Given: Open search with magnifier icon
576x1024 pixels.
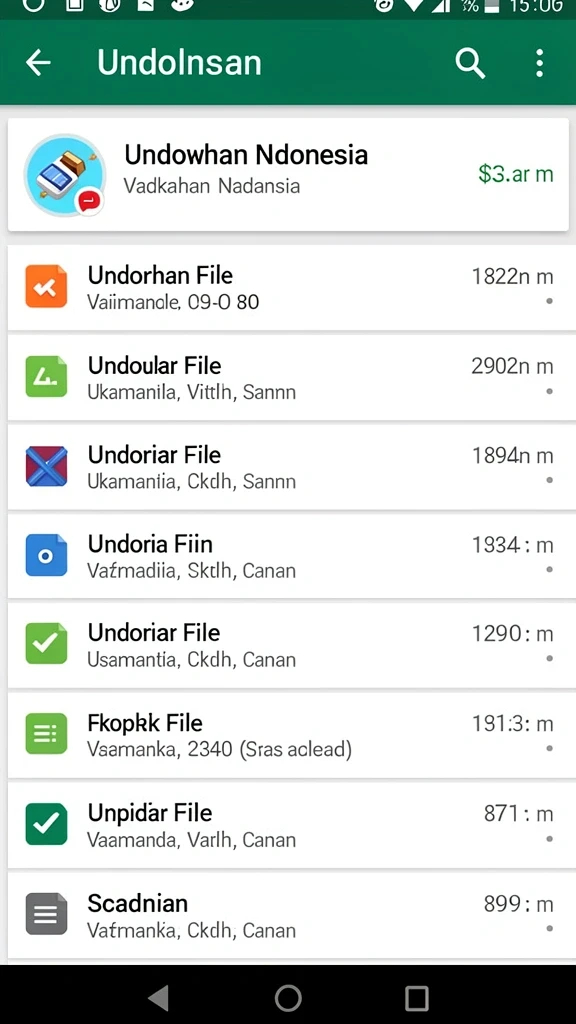Looking at the screenshot, I should point(470,63).
